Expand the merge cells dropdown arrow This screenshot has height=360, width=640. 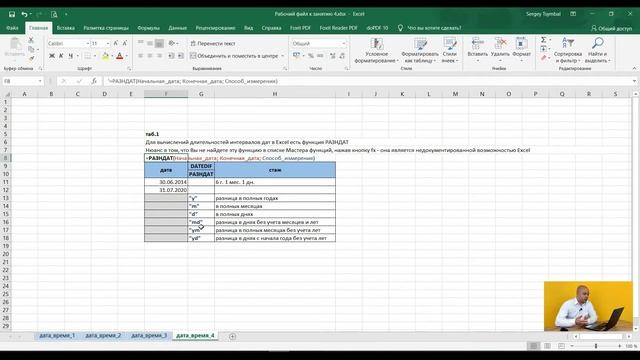[x=282, y=56]
